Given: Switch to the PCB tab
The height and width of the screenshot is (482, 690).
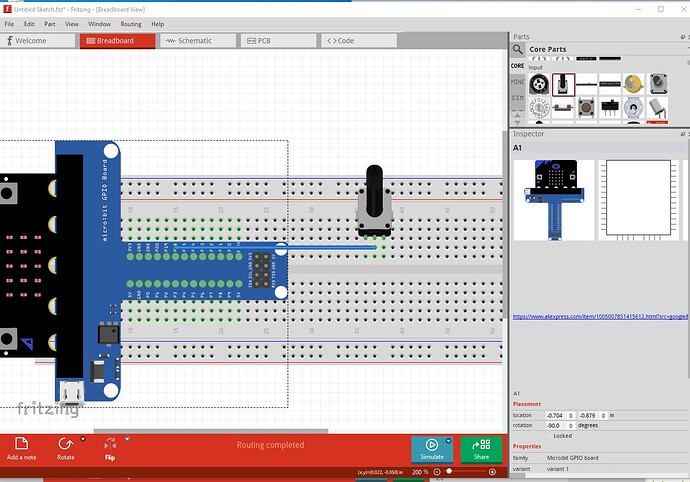Looking at the screenshot, I should coord(278,41).
